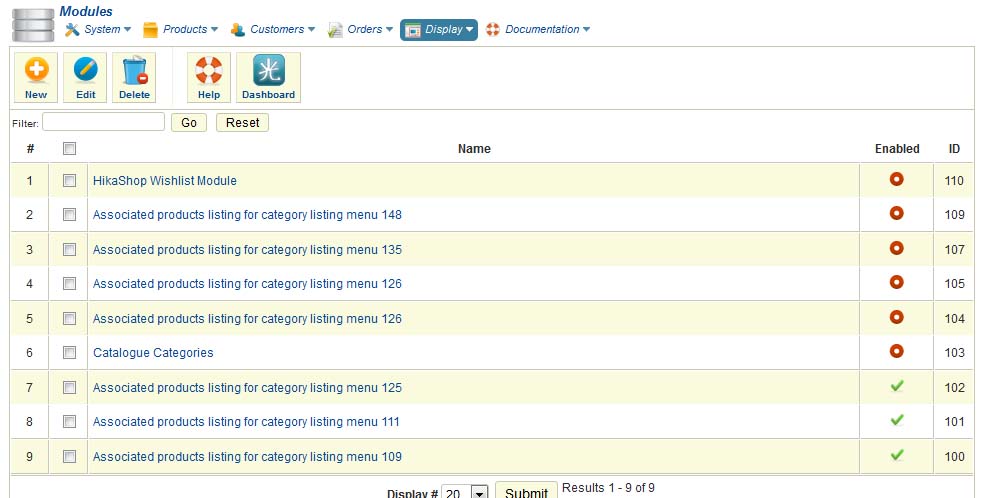
Task: Click the Edit pencil toolbar icon
Action: [x=85, y=77]
